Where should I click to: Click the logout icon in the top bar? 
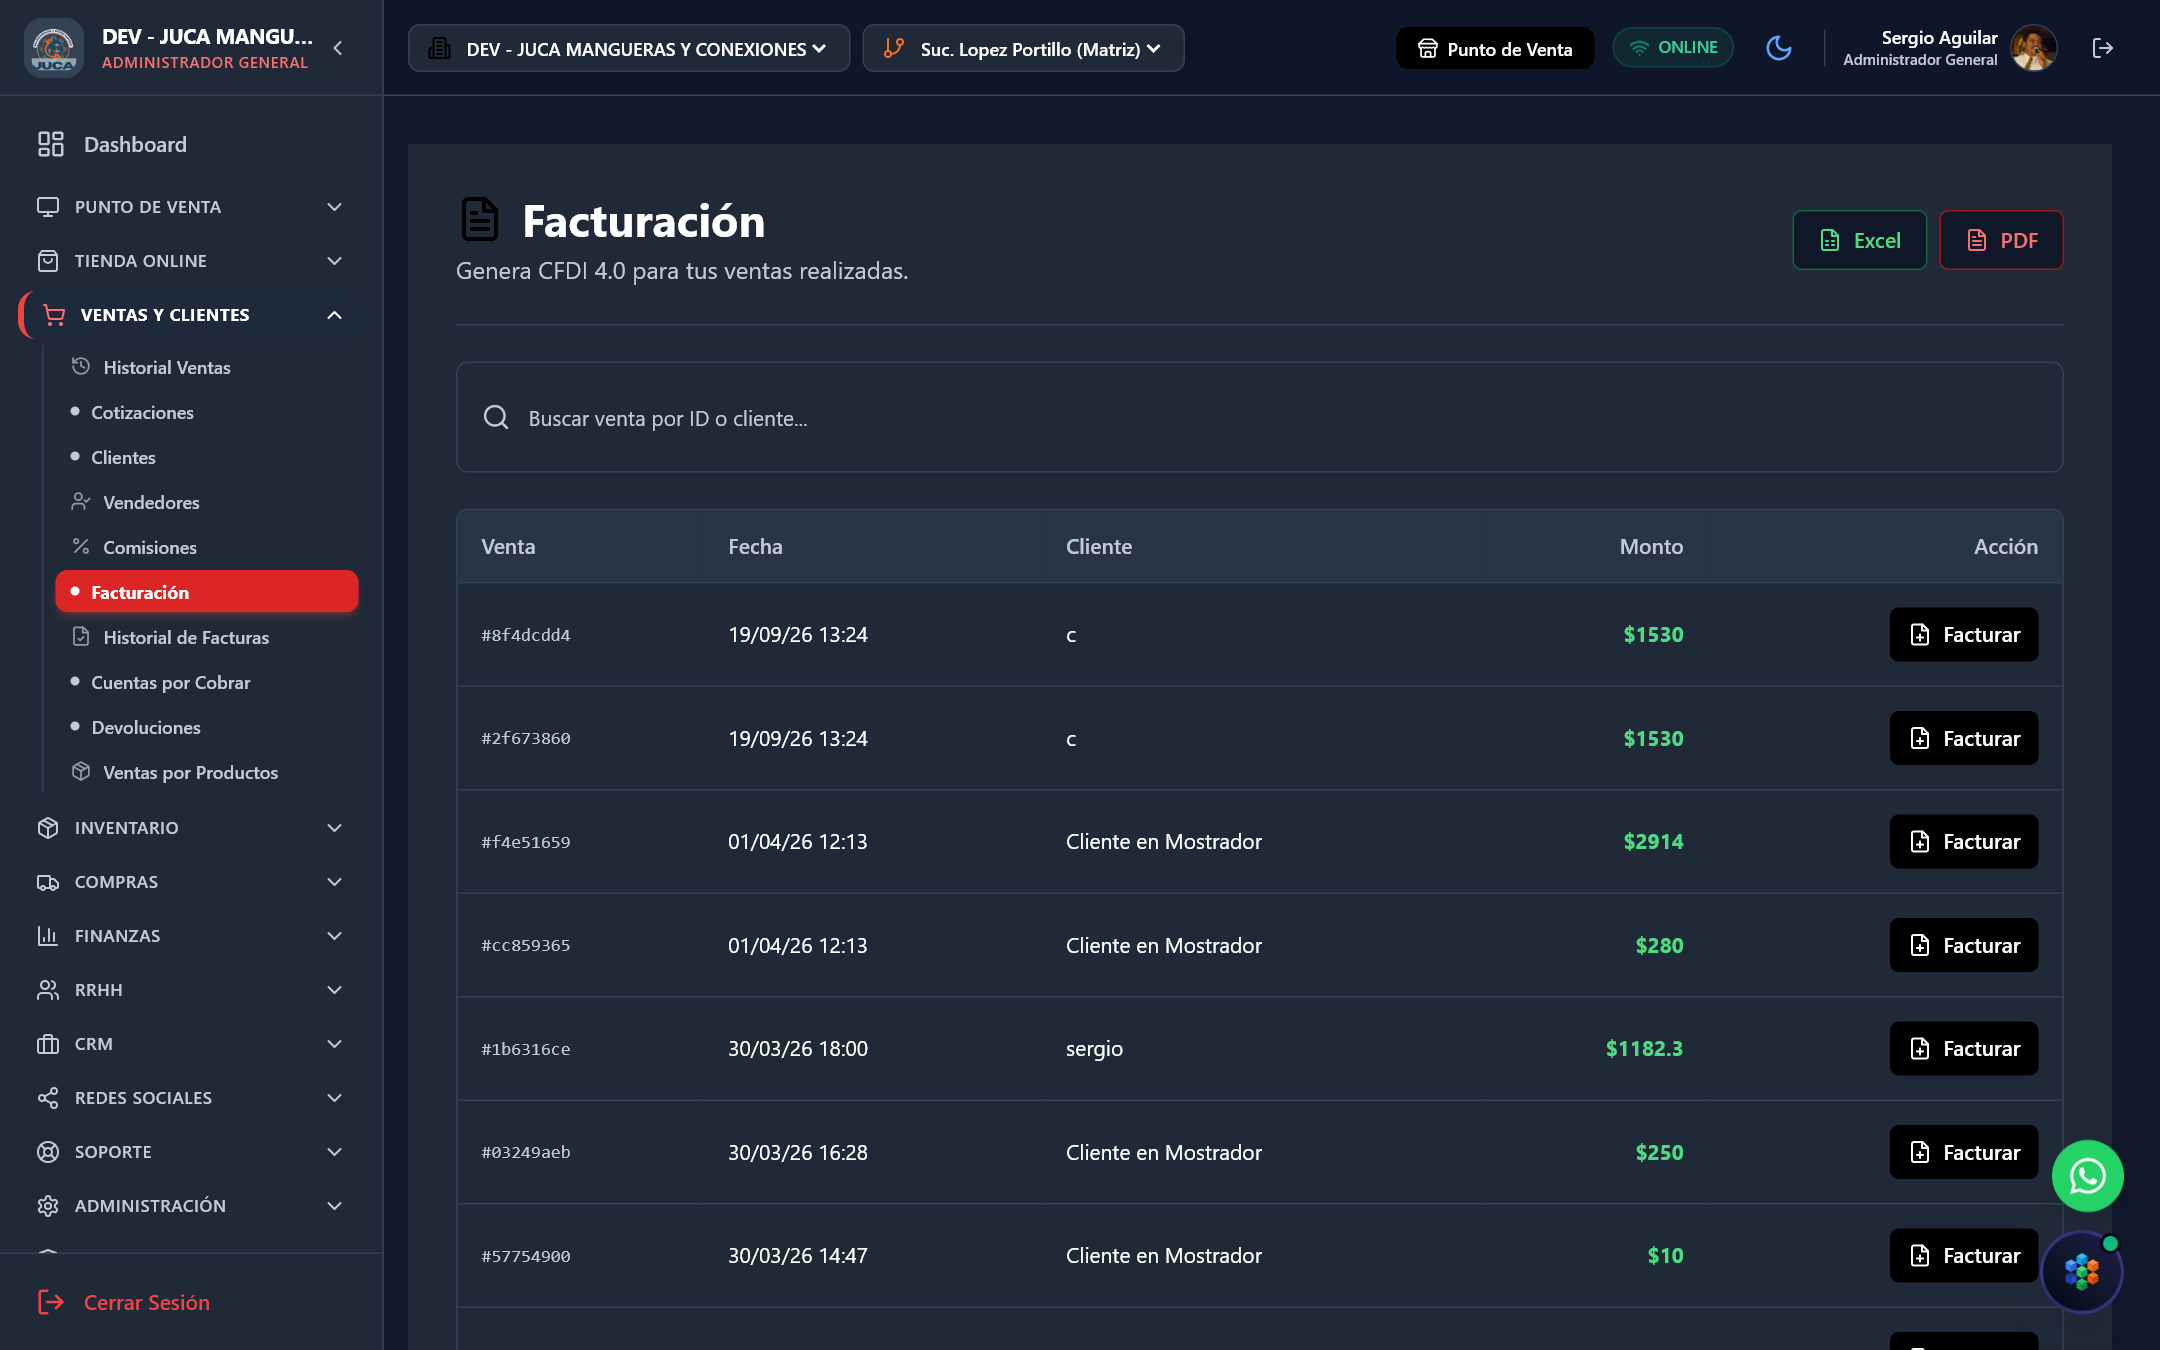pos(2102,48)
